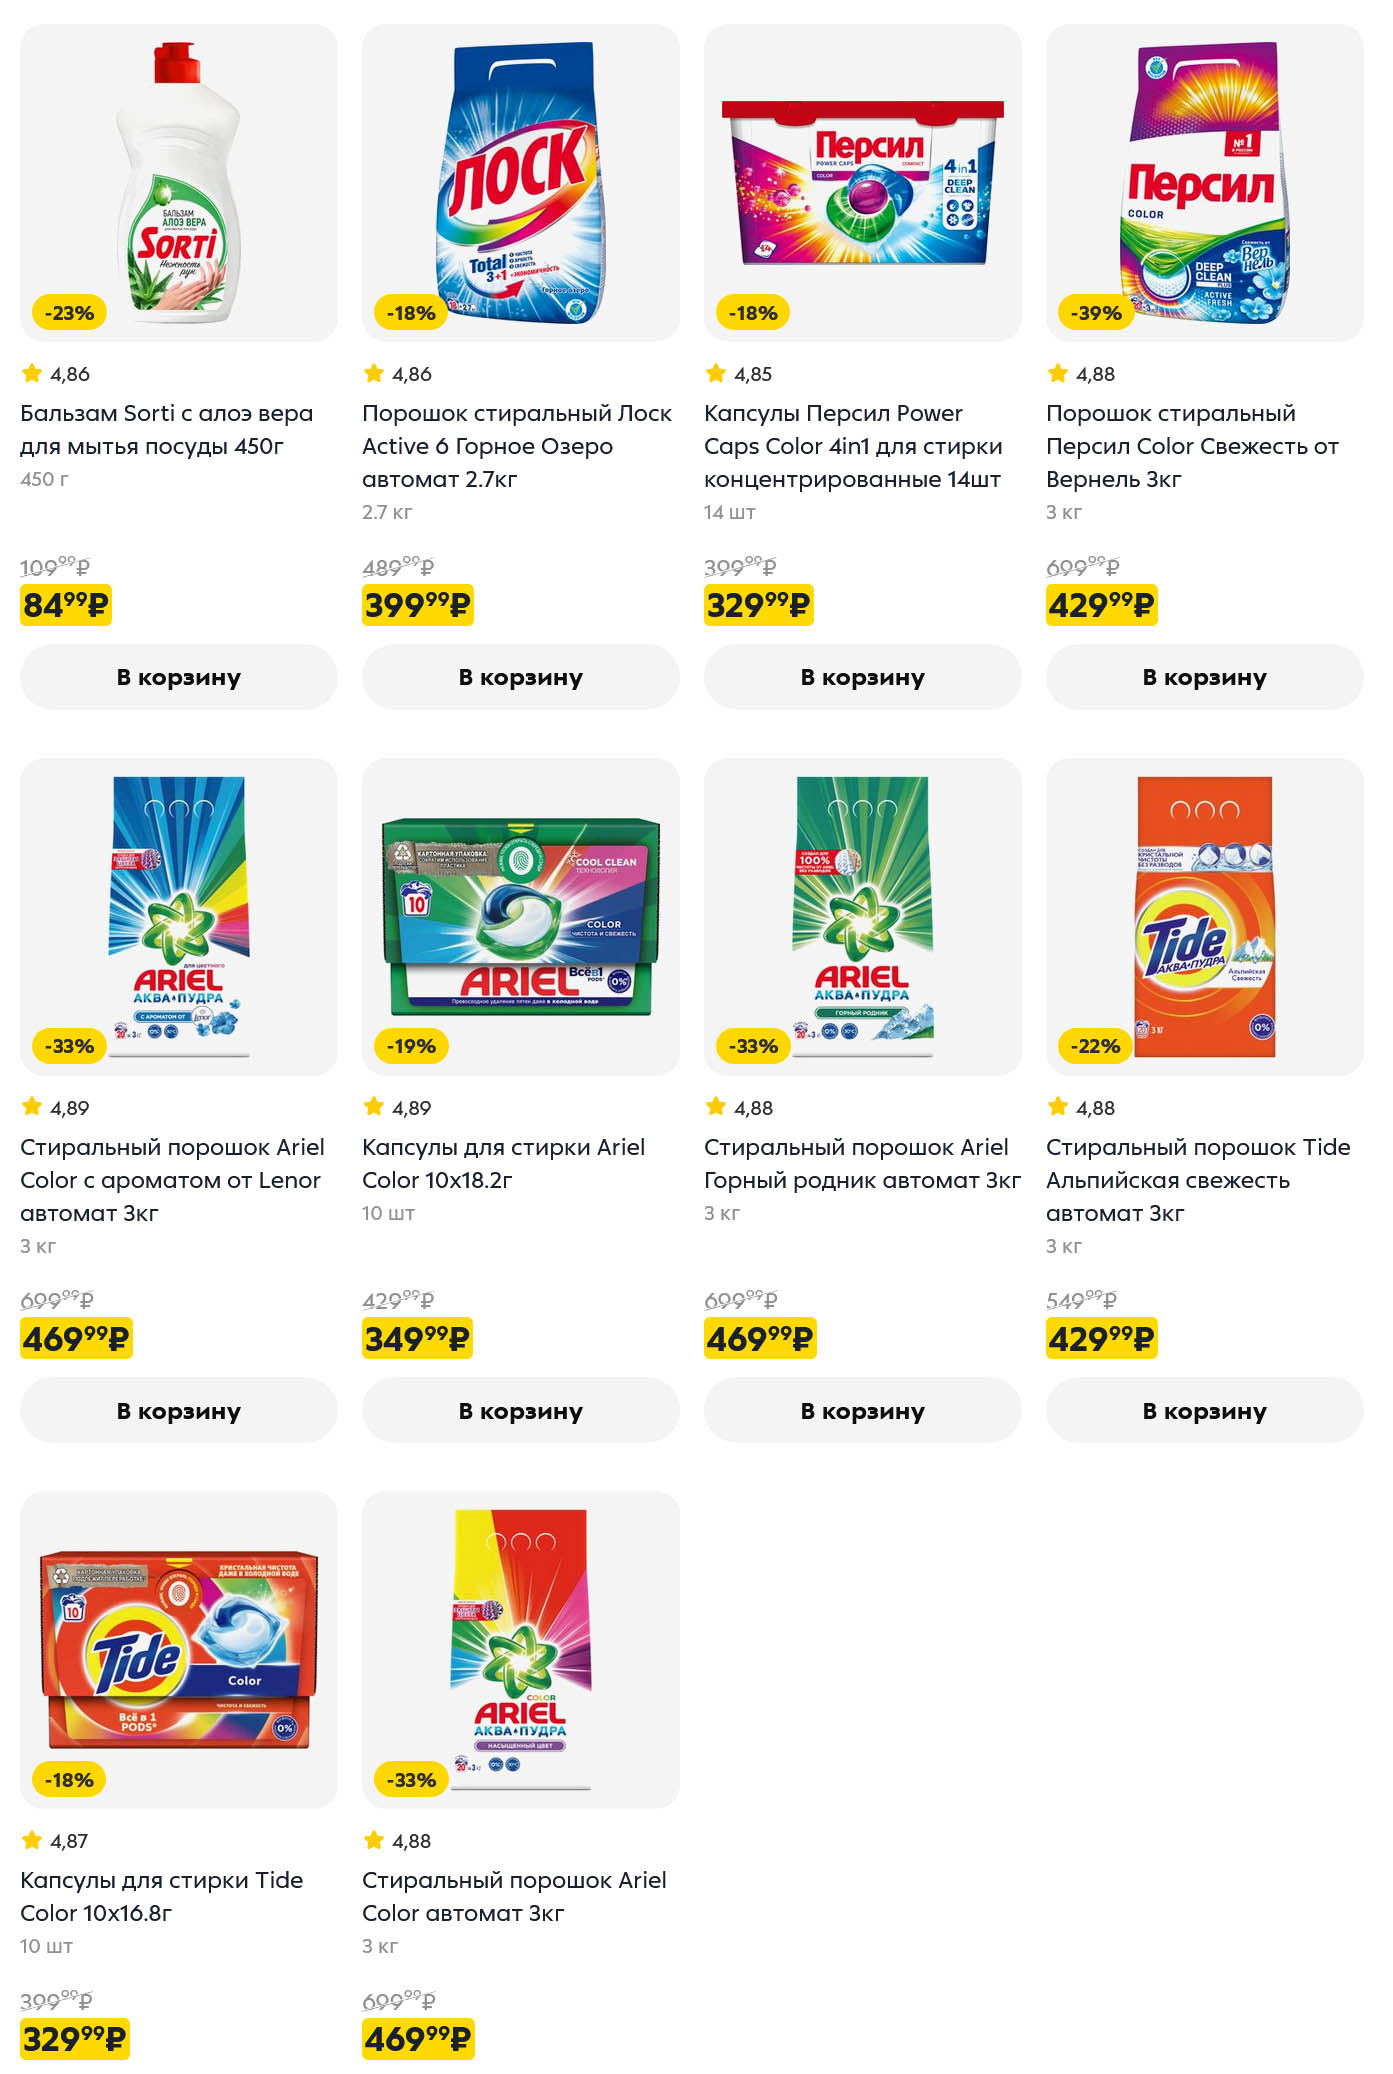
Task: Open the Ariel Горный родник product photo
Action: click(x=862, y=916)
